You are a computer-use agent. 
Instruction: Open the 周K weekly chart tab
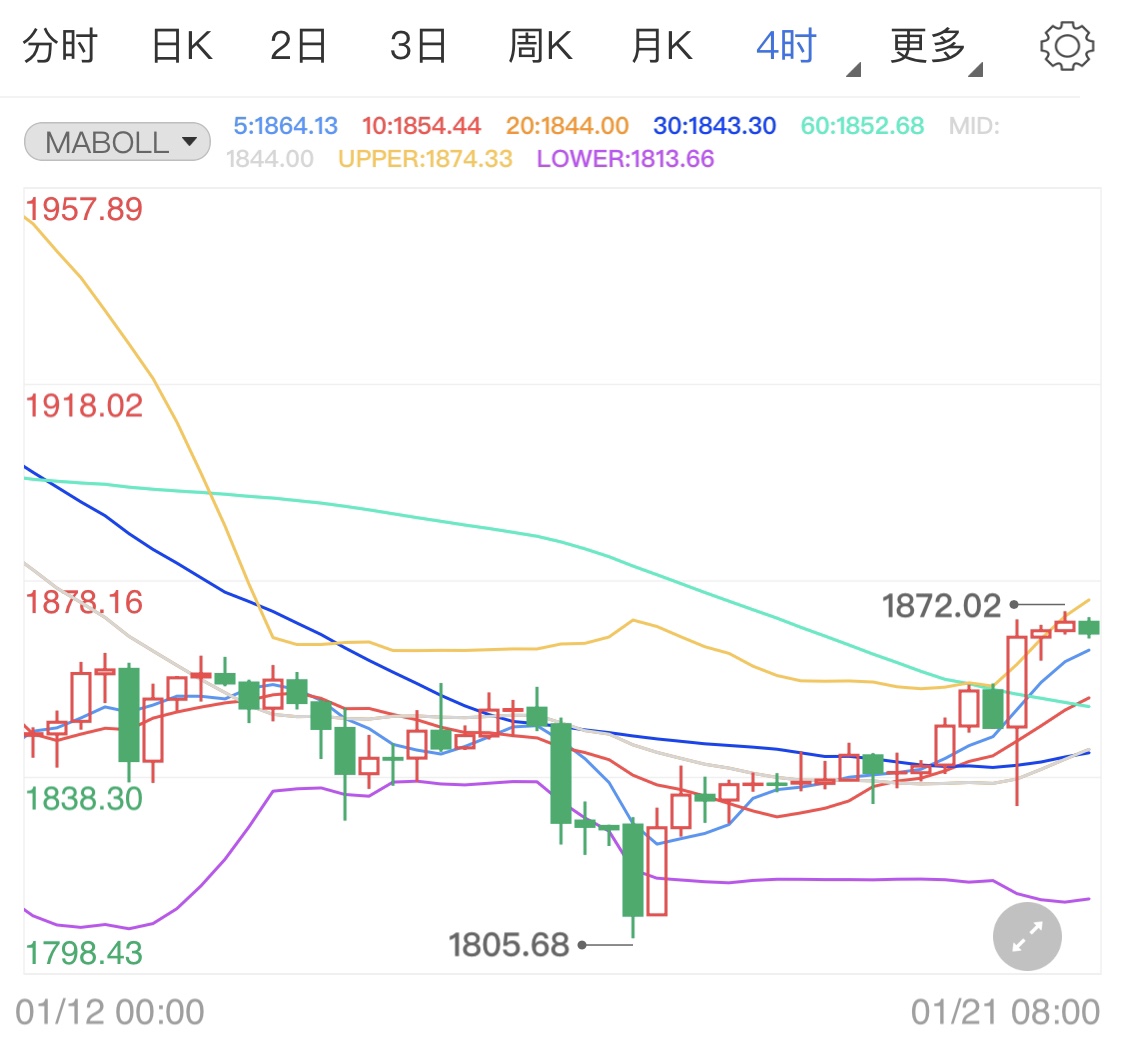tap(540, 47)
